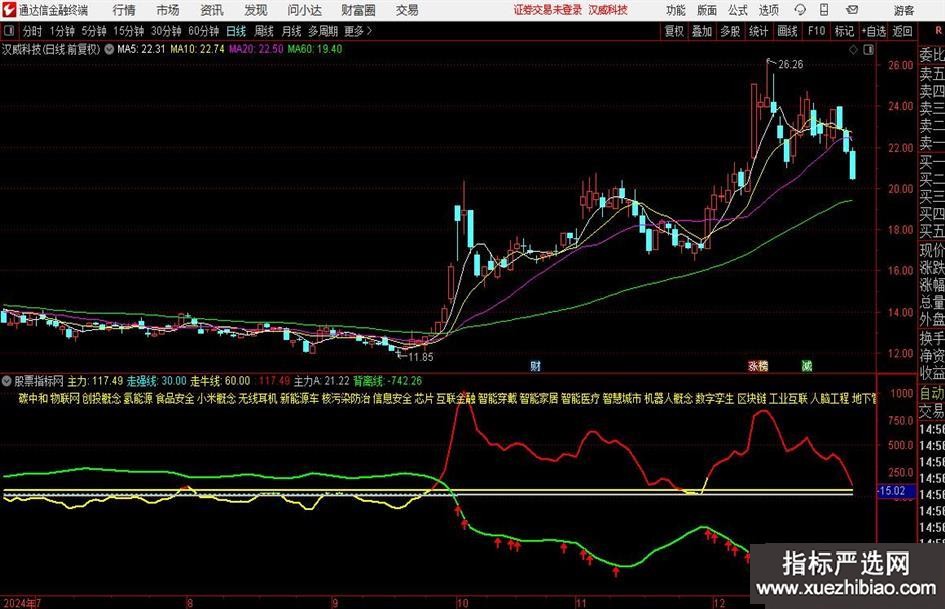
Task: Open the 发现 menu
Action: point(256,10)
